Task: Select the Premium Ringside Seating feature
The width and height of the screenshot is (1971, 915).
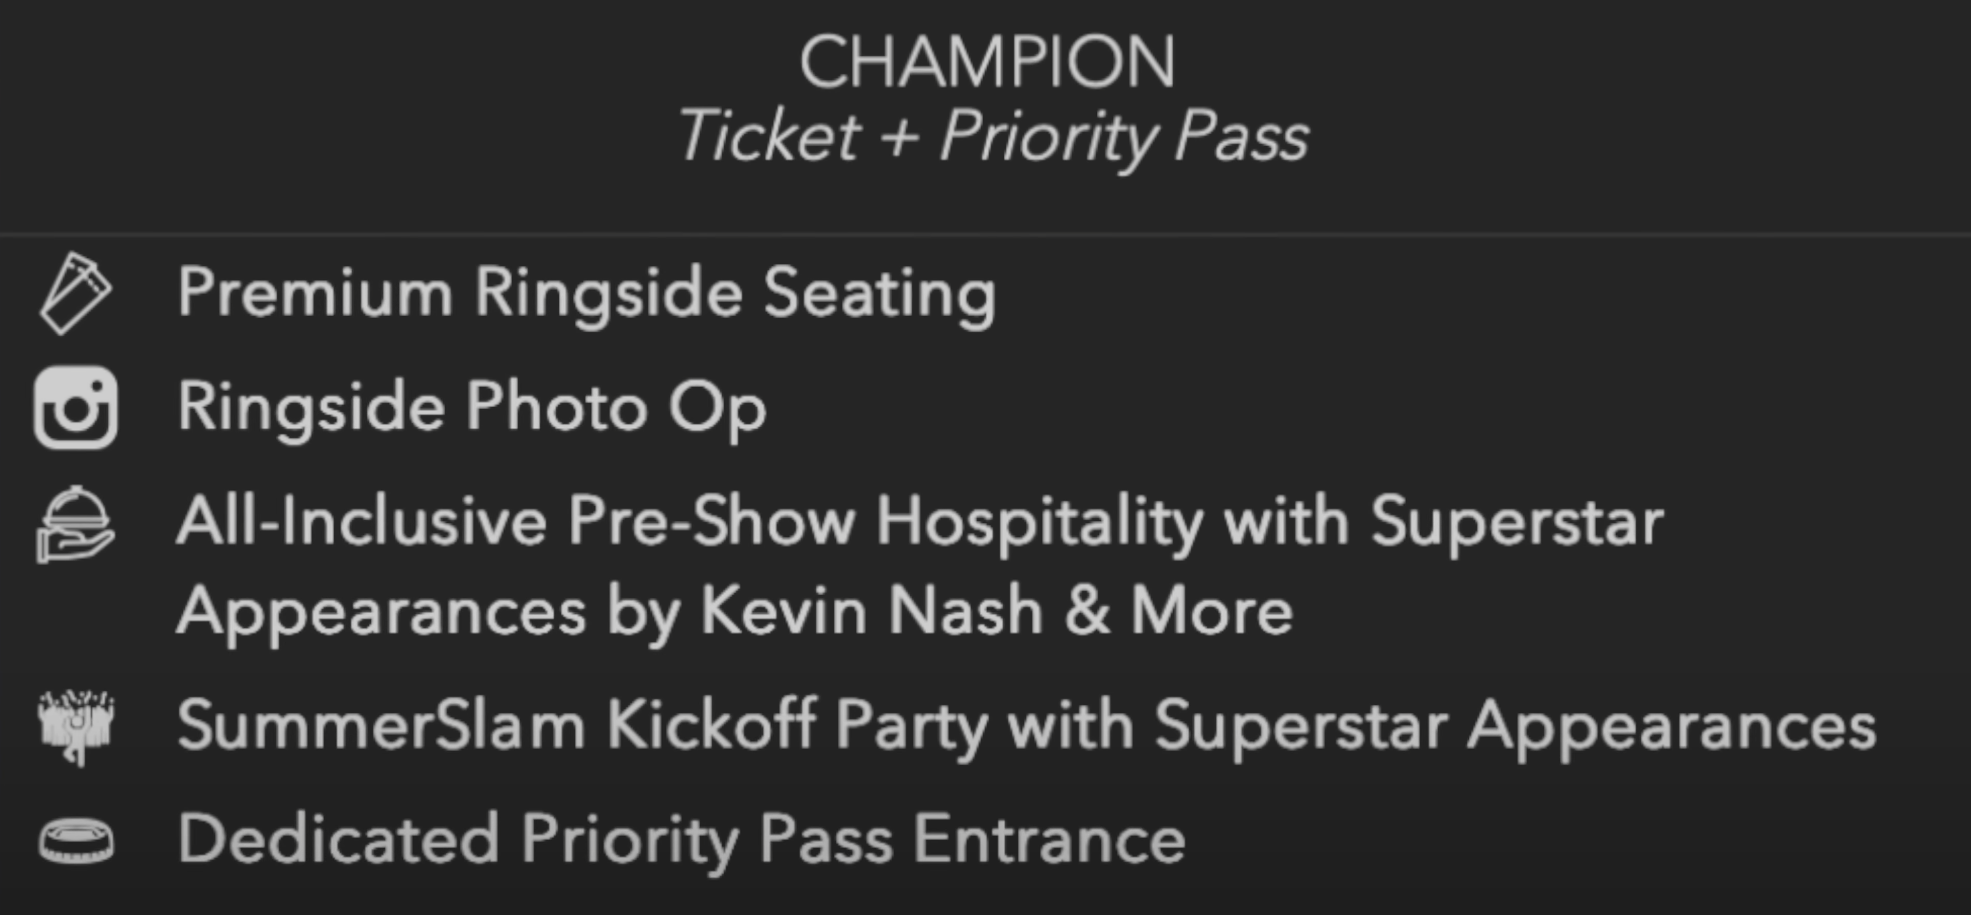Action: pos(586,293)
